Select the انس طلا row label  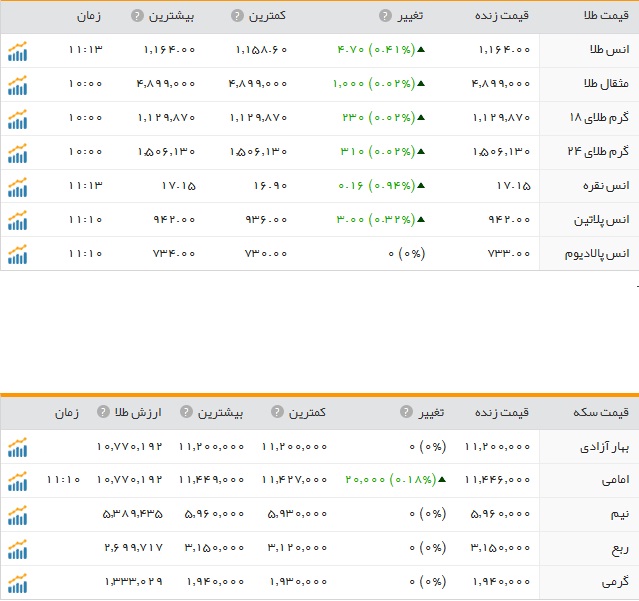(x=609, y=50)
